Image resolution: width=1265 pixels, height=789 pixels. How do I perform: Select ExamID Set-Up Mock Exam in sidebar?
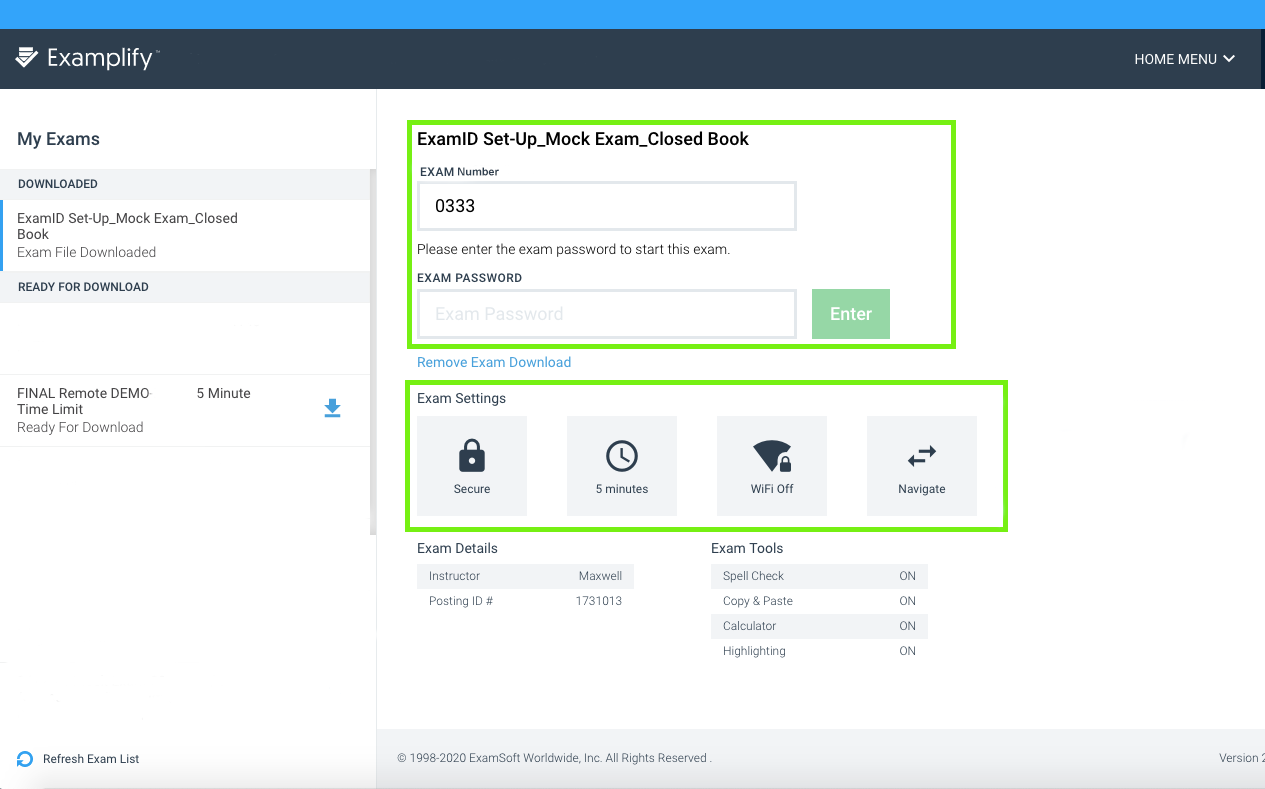coord(127,234)
